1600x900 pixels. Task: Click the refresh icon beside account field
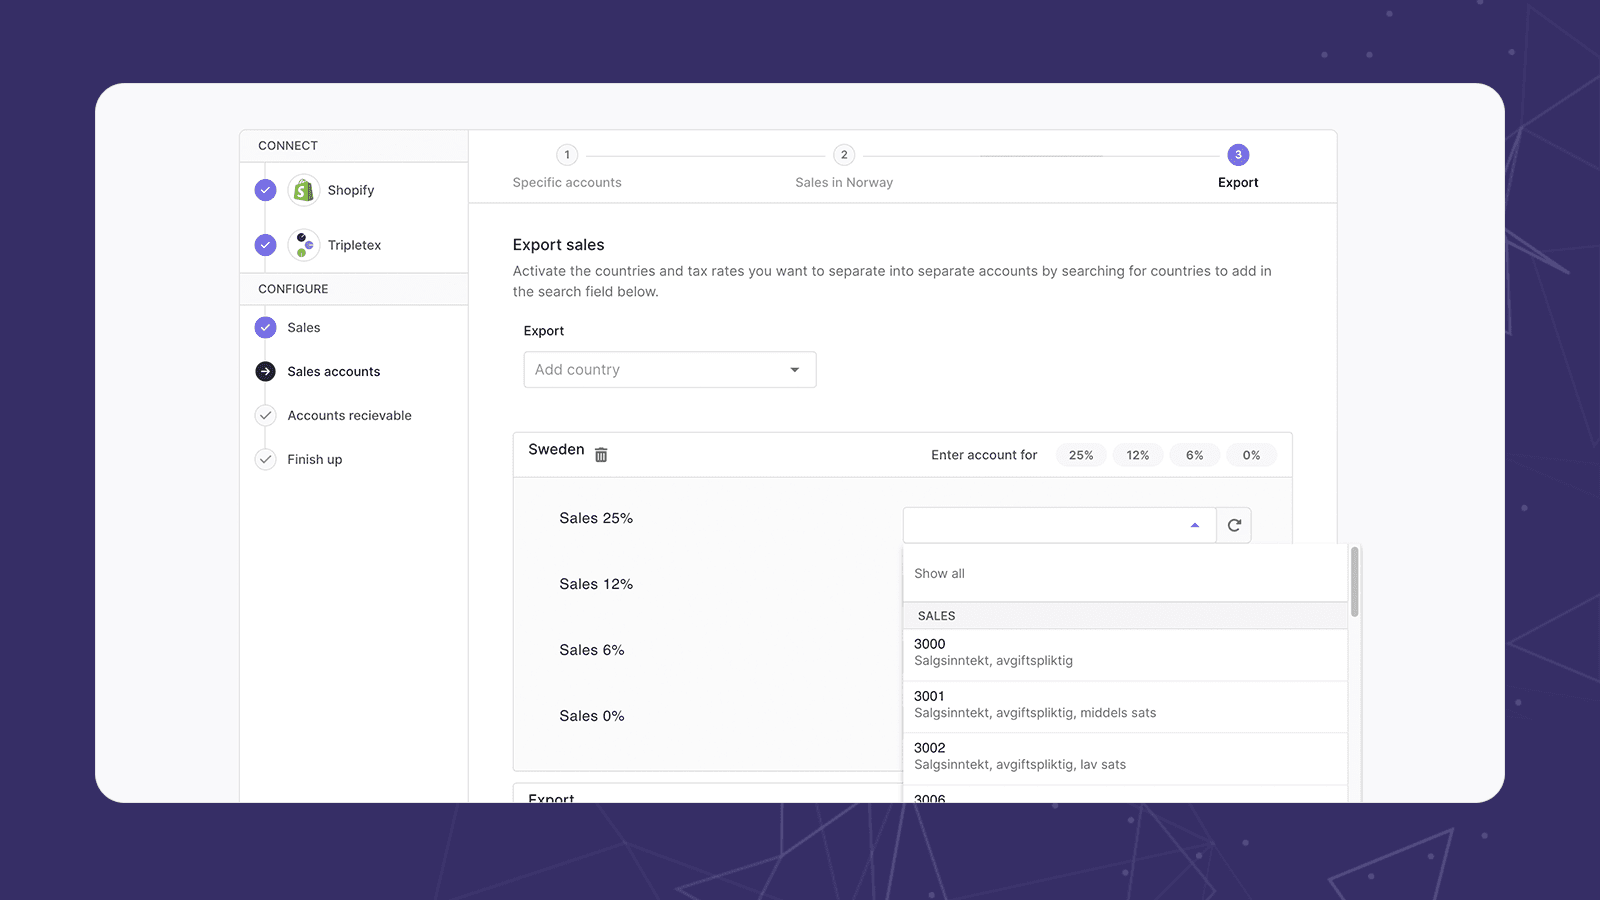1234,525
